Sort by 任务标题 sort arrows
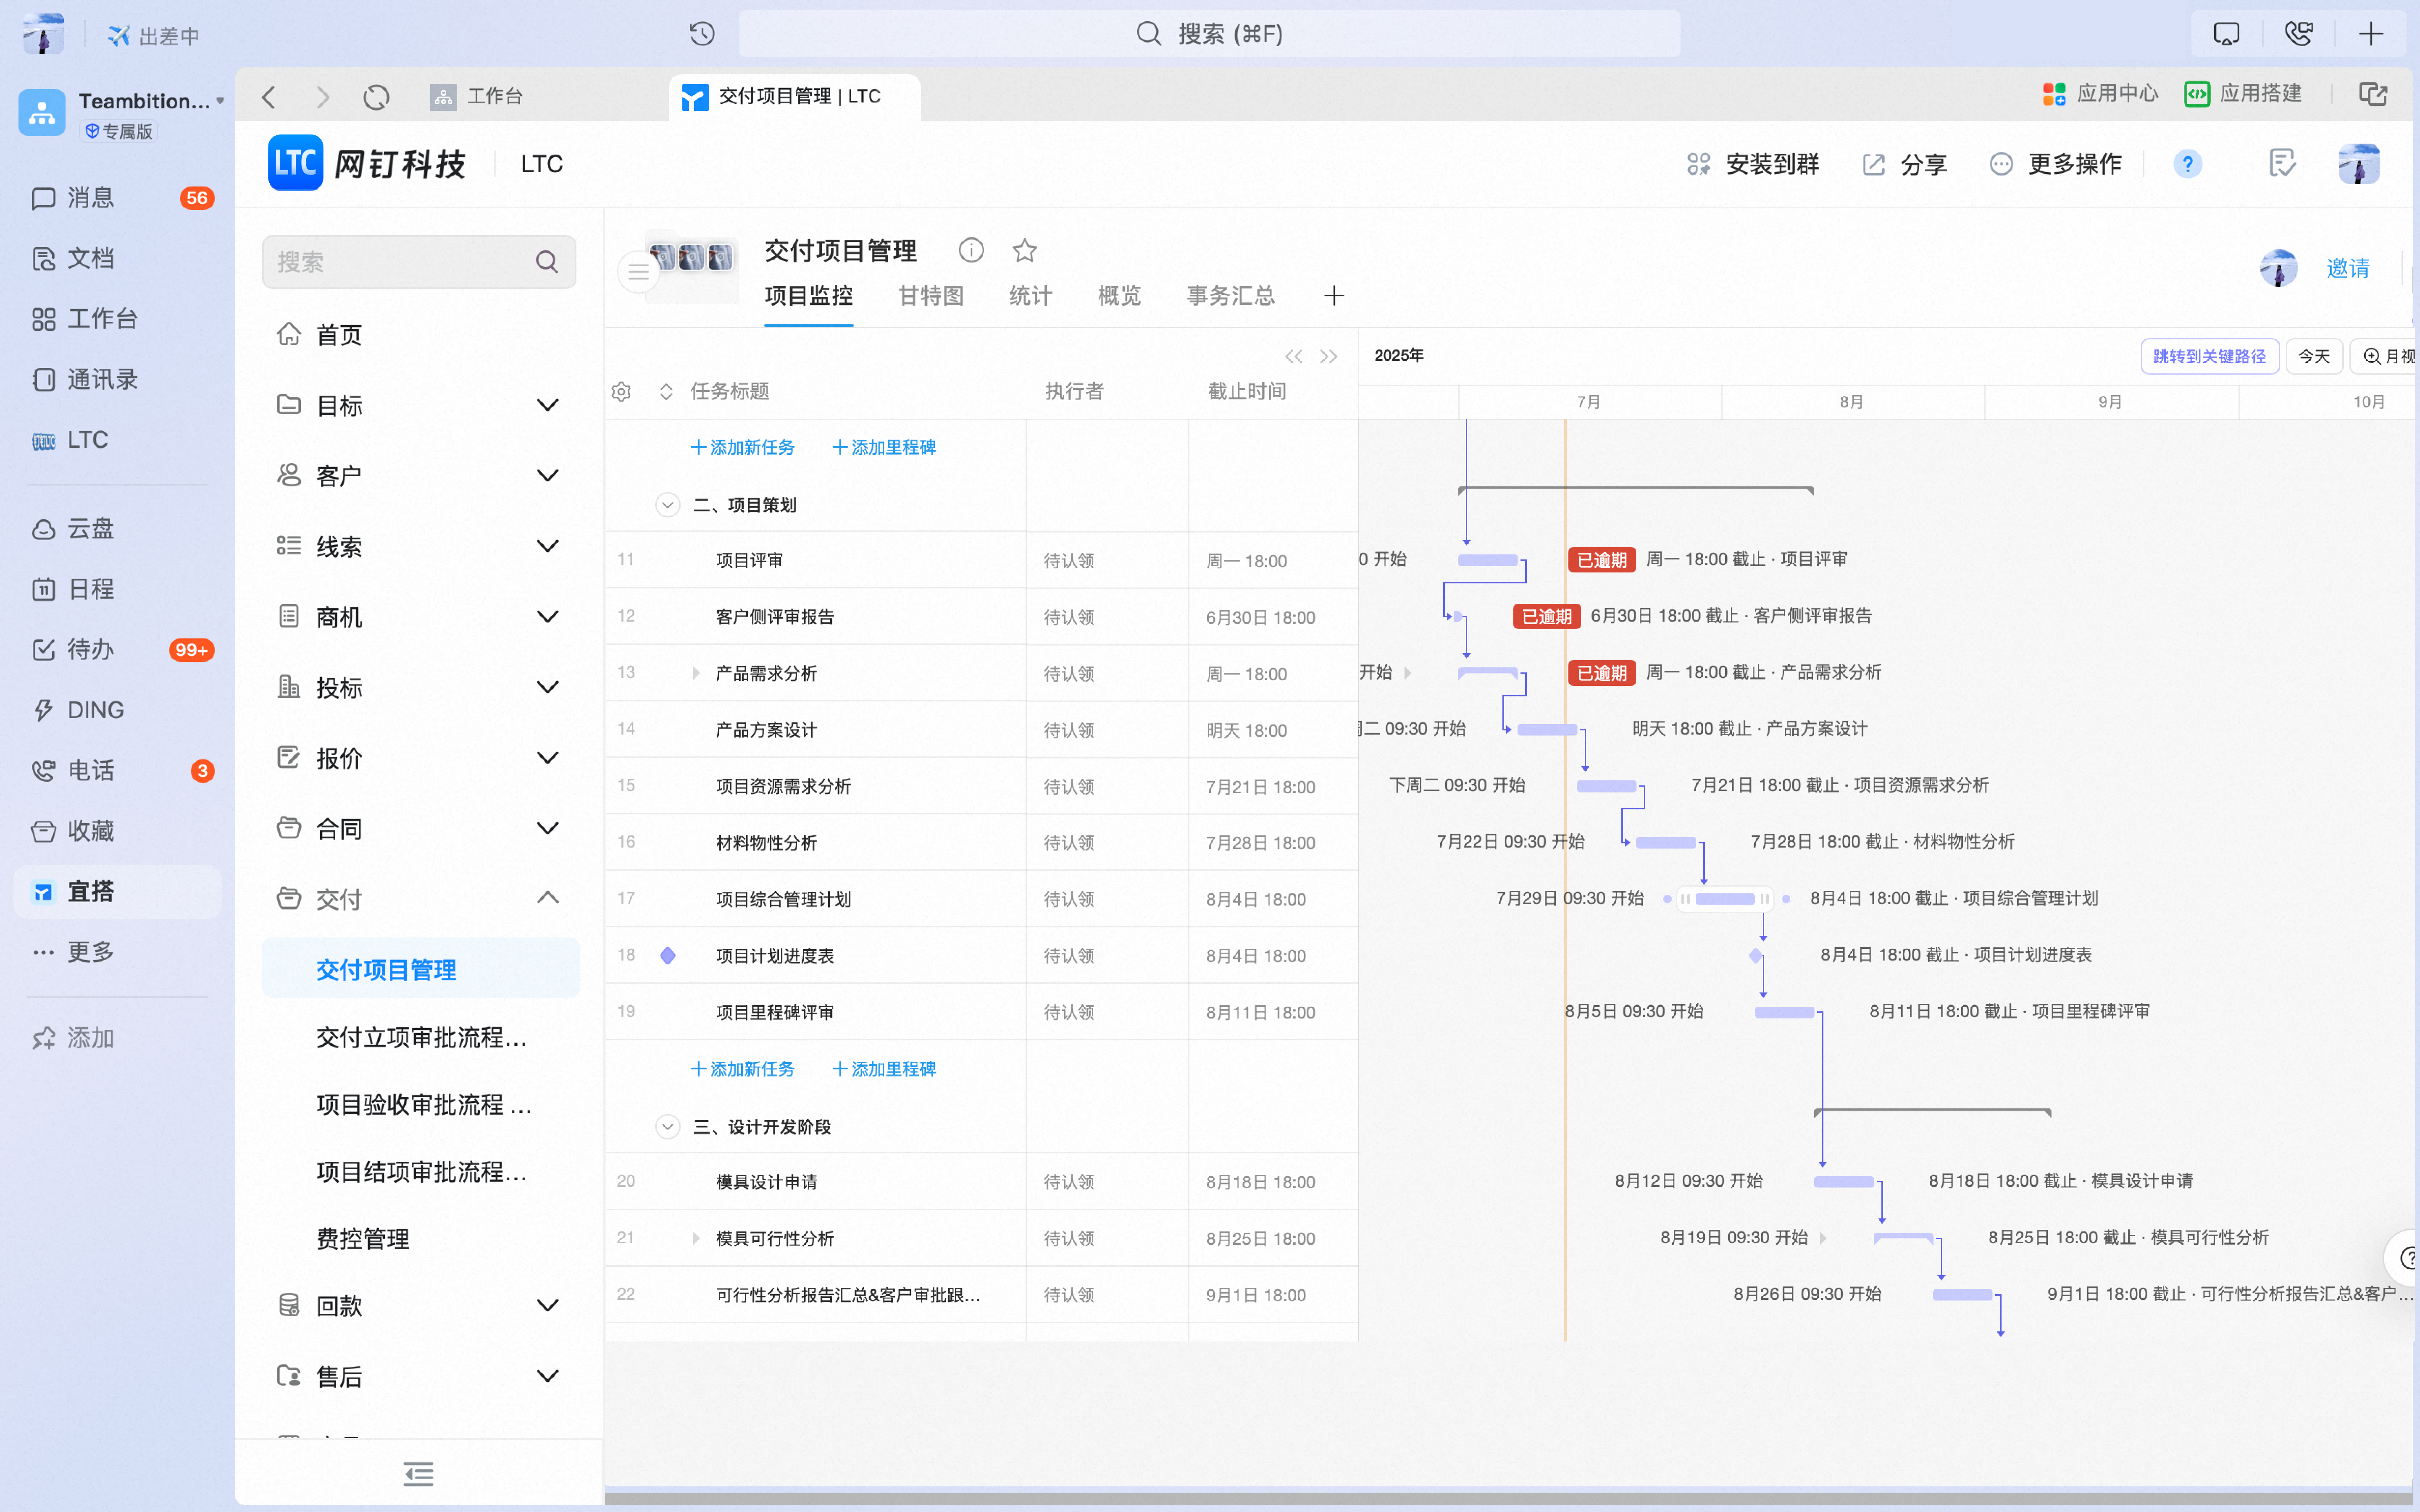Viewport: 2420px width, 1512px height. (666, 391)
